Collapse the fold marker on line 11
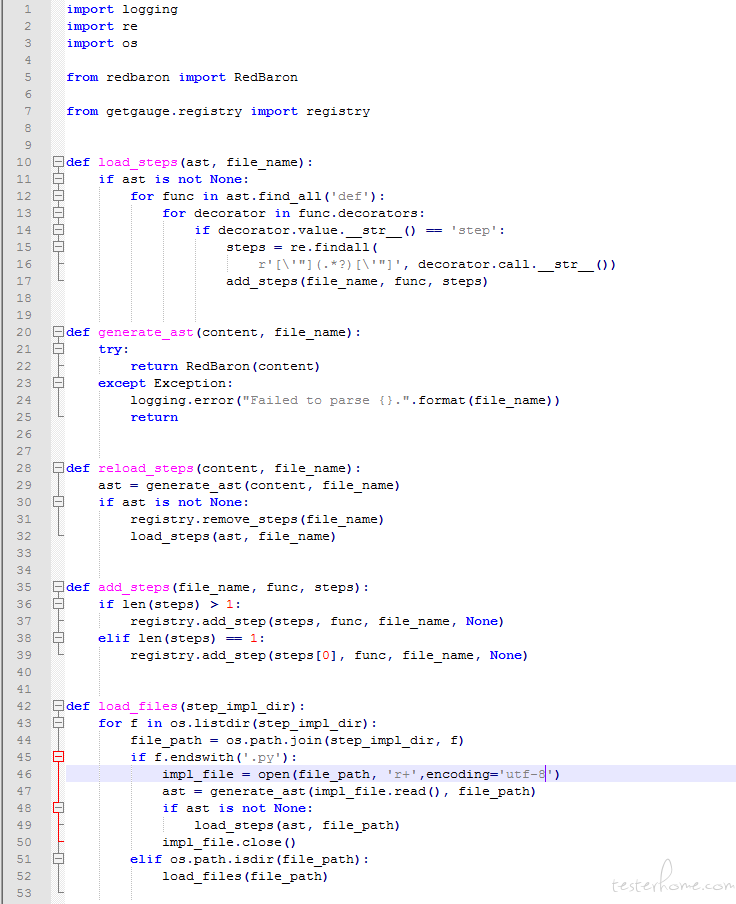Image resolution: width=736 pixels, height=904 pixels. click(x=58, y=179)
